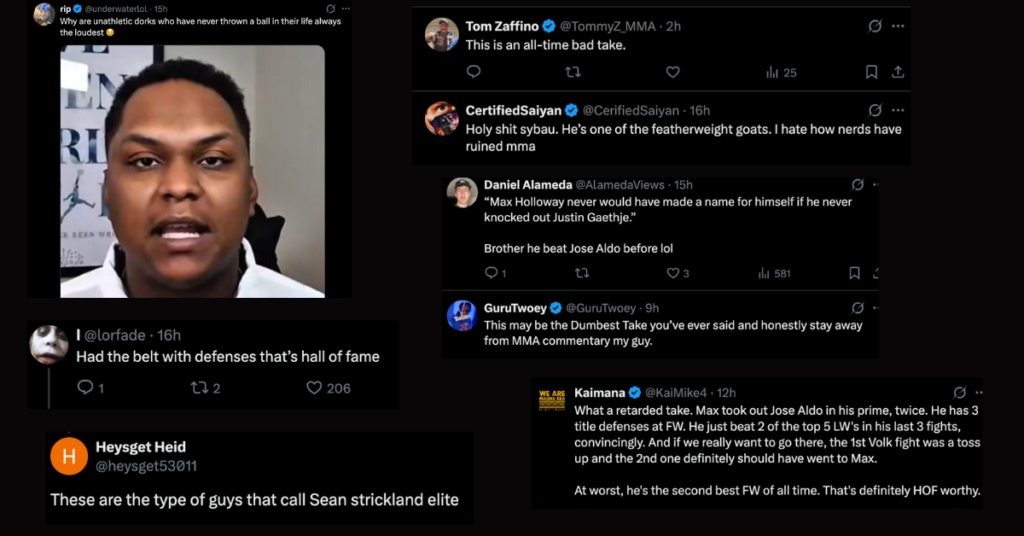Like Daniel Alameda's Jose Aldo tweet
The height and width of the screenshot is (536, 1024).
672,273
